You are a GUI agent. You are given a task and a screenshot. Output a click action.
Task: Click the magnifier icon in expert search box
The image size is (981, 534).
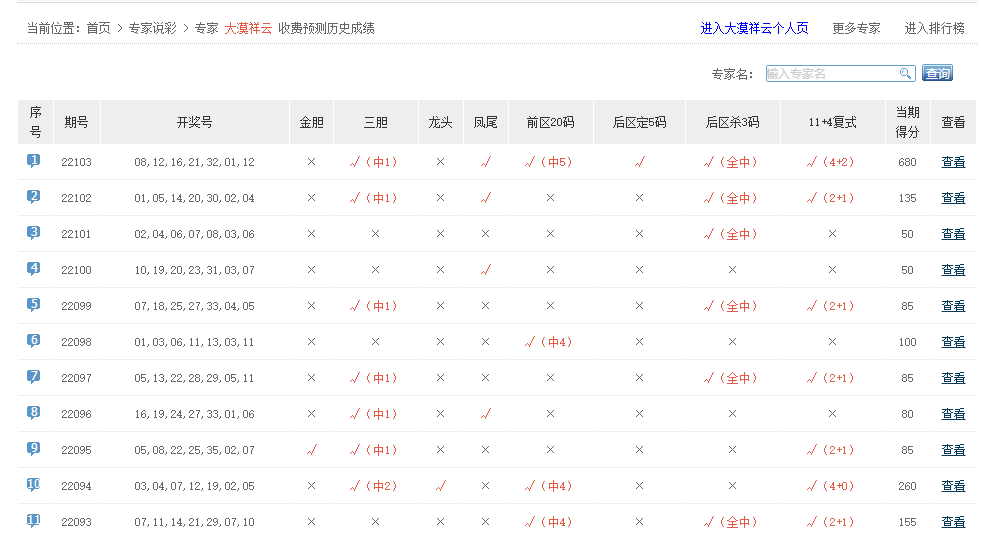(x=905, y=73)
